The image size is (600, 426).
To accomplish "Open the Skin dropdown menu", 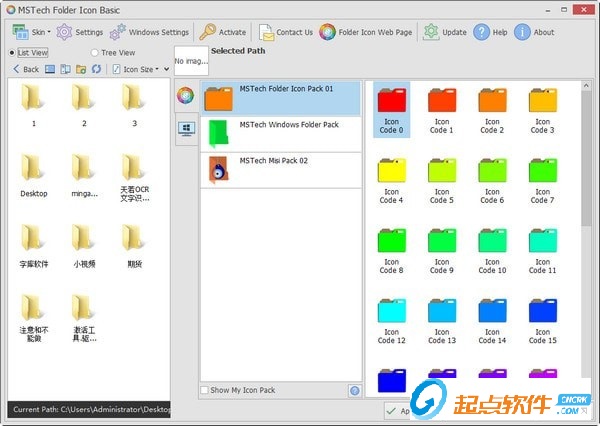I will (31, 32).
